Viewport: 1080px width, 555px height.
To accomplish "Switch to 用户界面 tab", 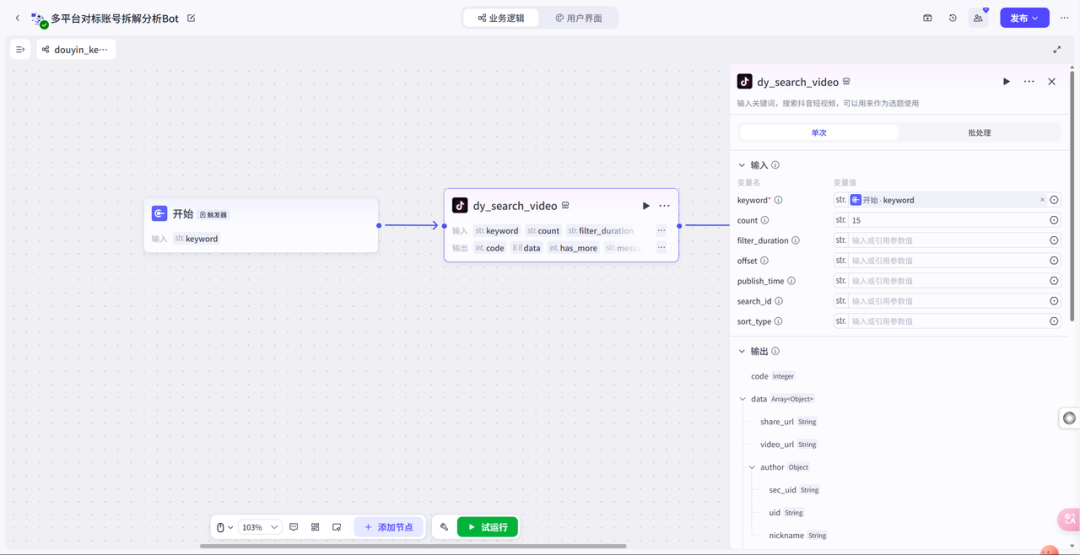I will 579,18.
